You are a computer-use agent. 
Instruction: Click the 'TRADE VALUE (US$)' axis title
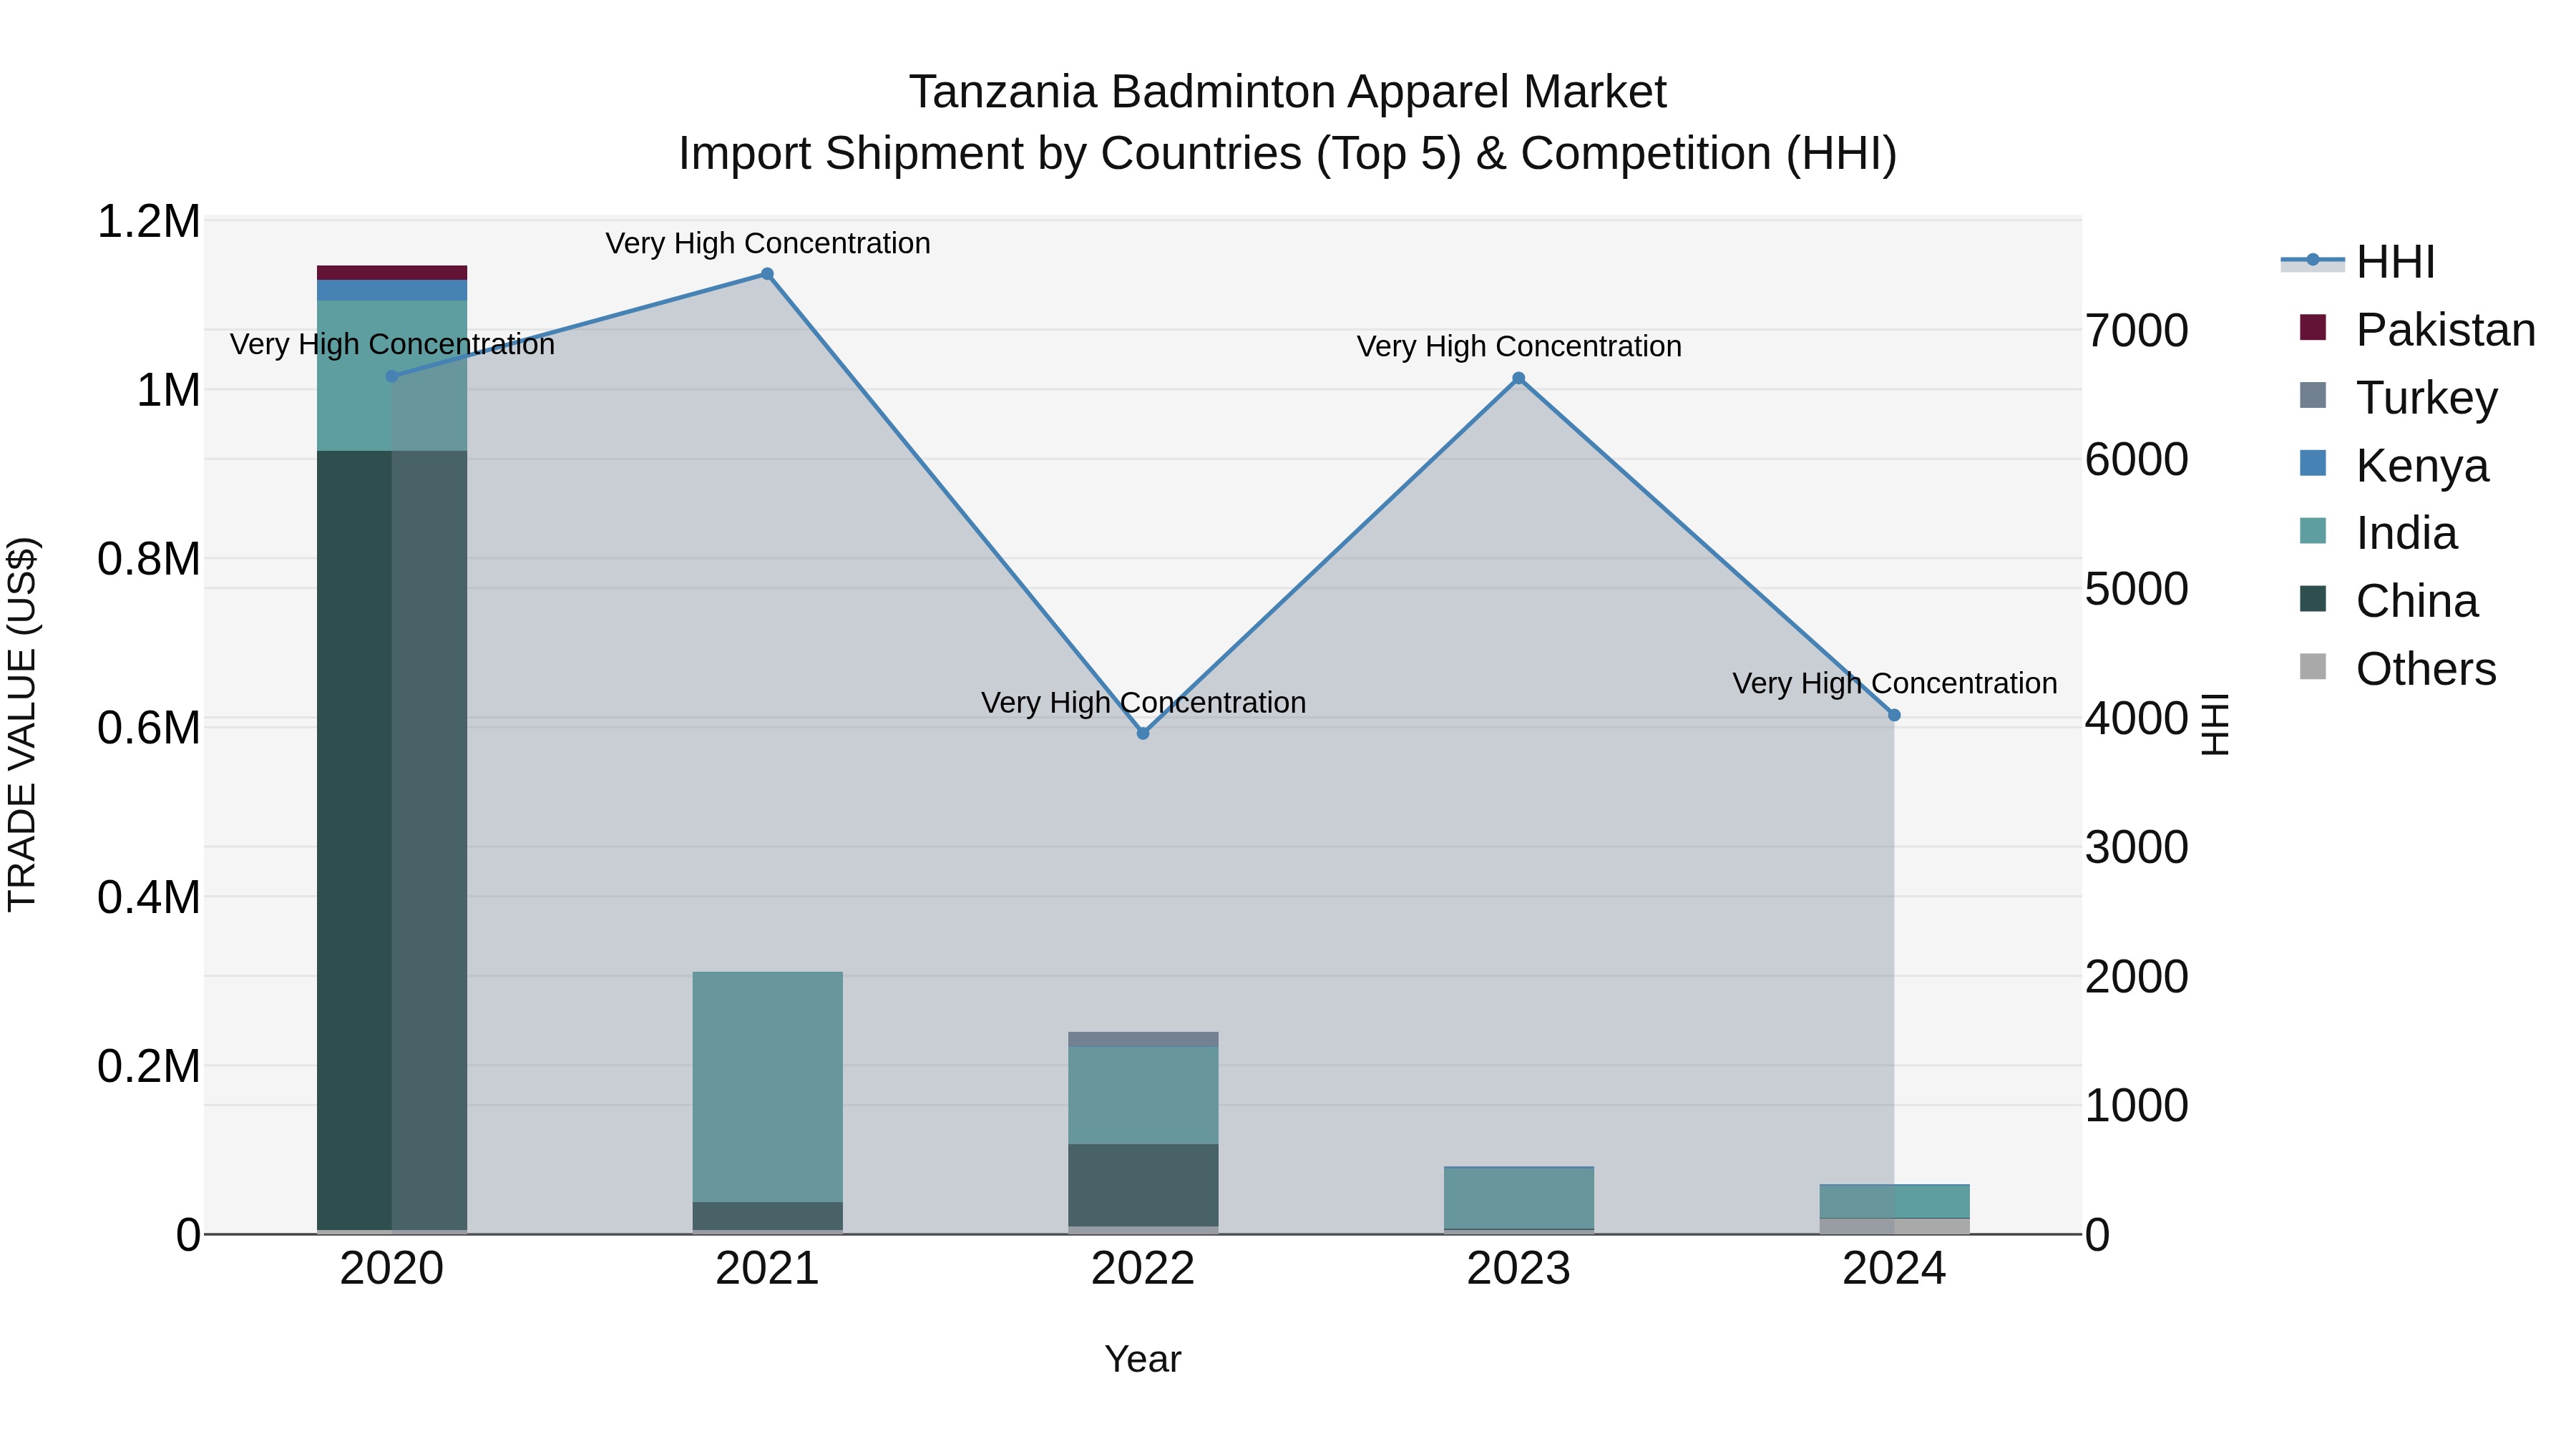coord(22,725)
